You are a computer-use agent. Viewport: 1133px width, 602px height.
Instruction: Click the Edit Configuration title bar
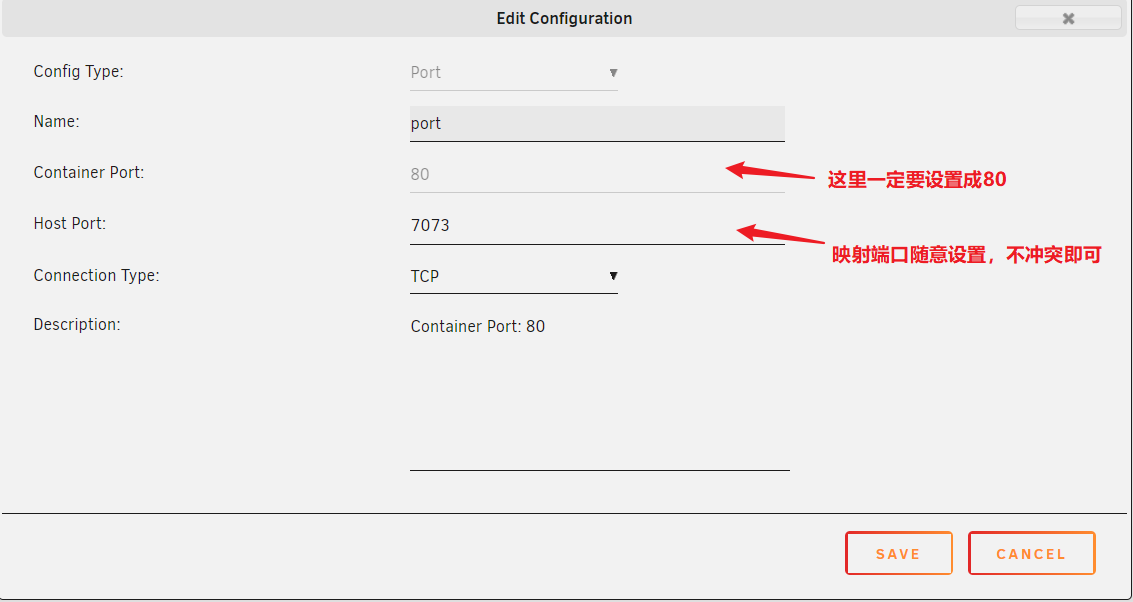(564, 18)
